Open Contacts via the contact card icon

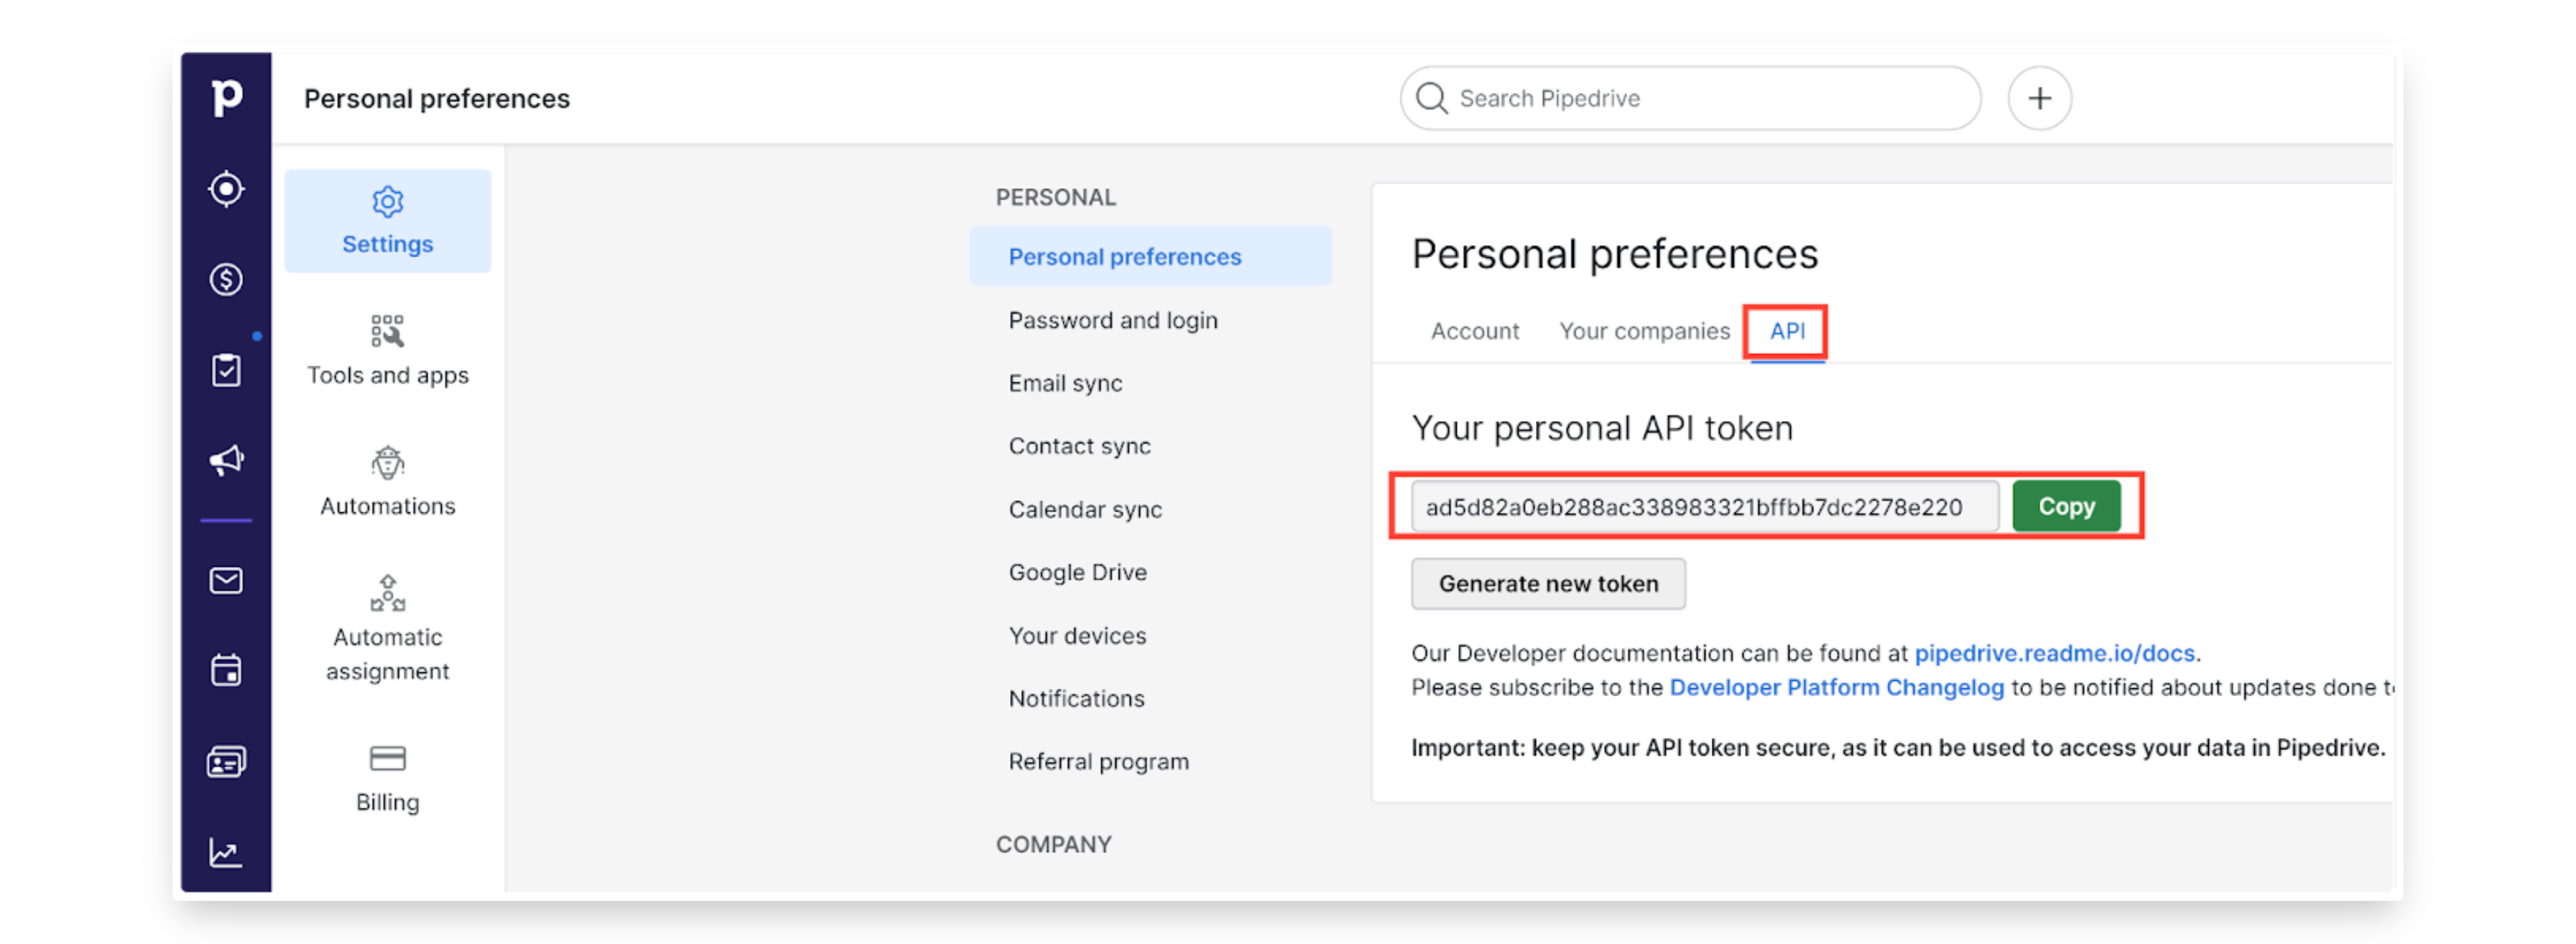[227, 760]
